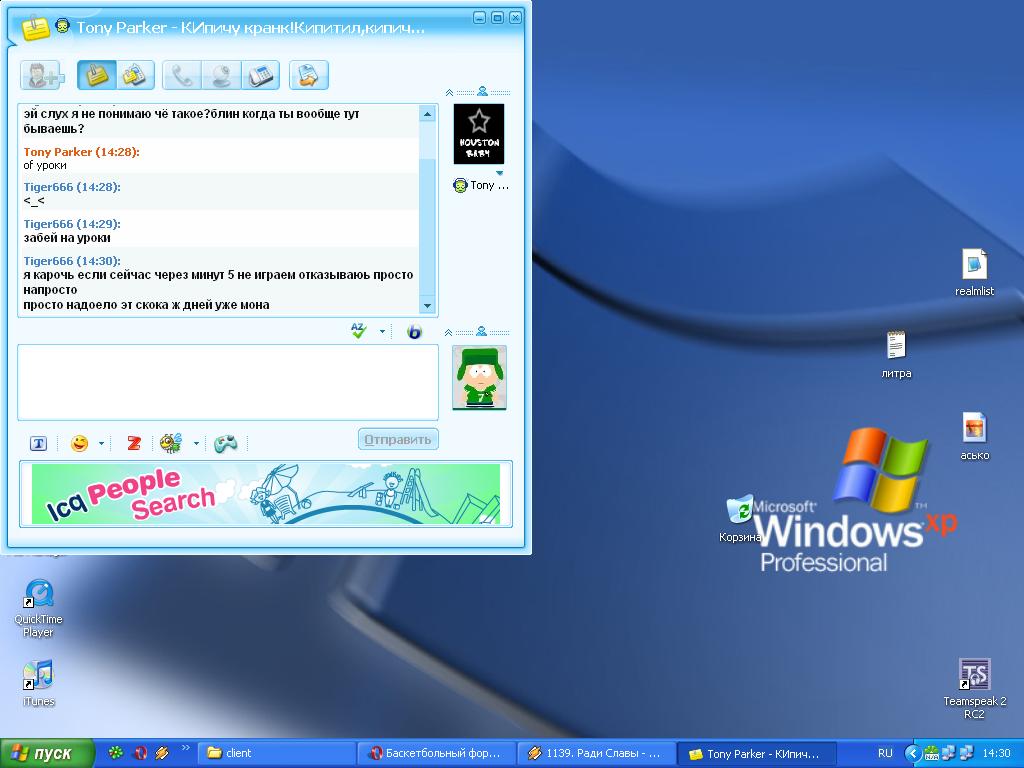Focus the message input text area

tap(228, 382)
